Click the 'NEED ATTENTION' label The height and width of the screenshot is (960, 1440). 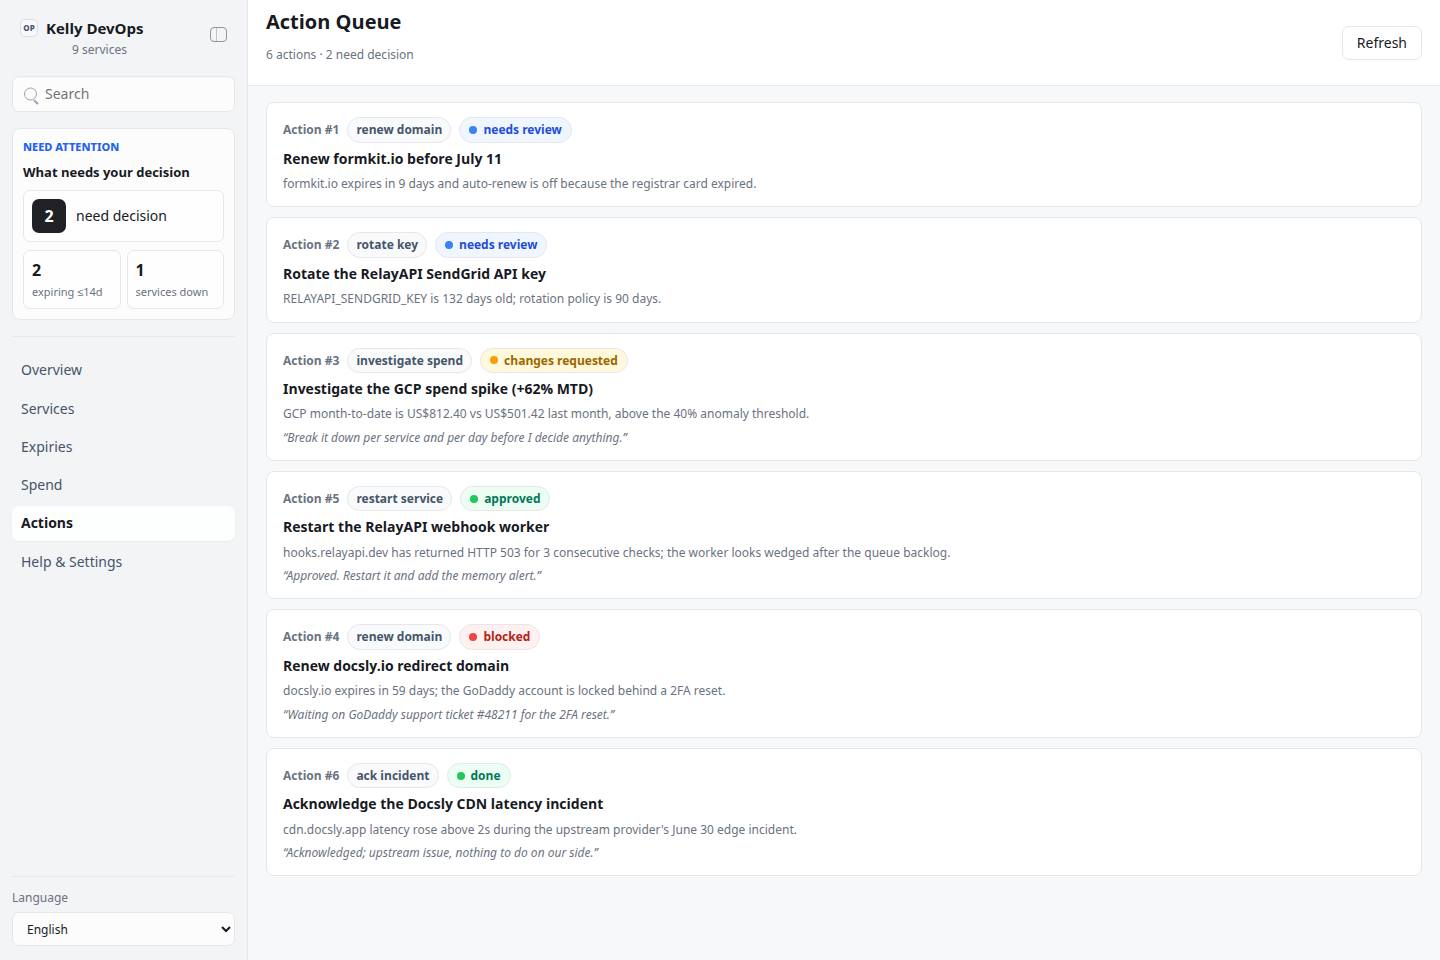tap(71, 147)
